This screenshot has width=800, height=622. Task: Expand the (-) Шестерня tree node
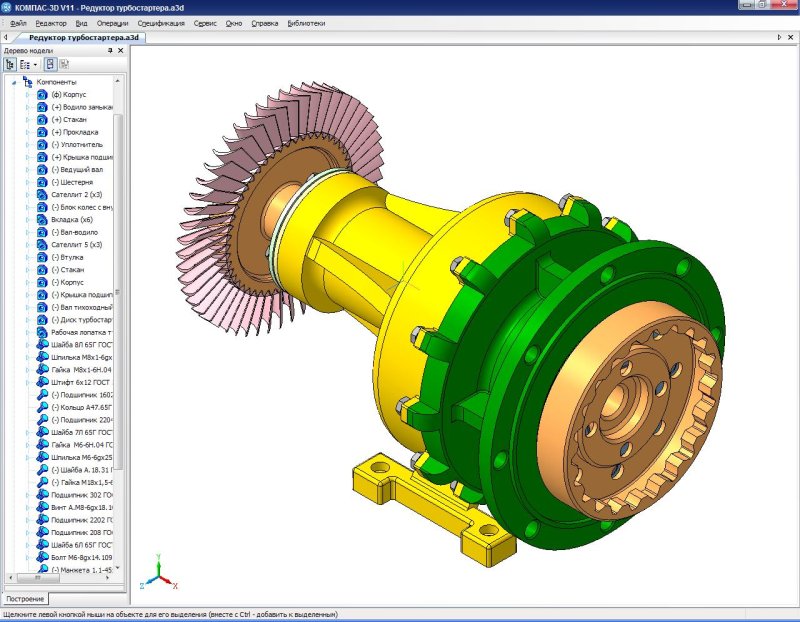pos(28,182)
